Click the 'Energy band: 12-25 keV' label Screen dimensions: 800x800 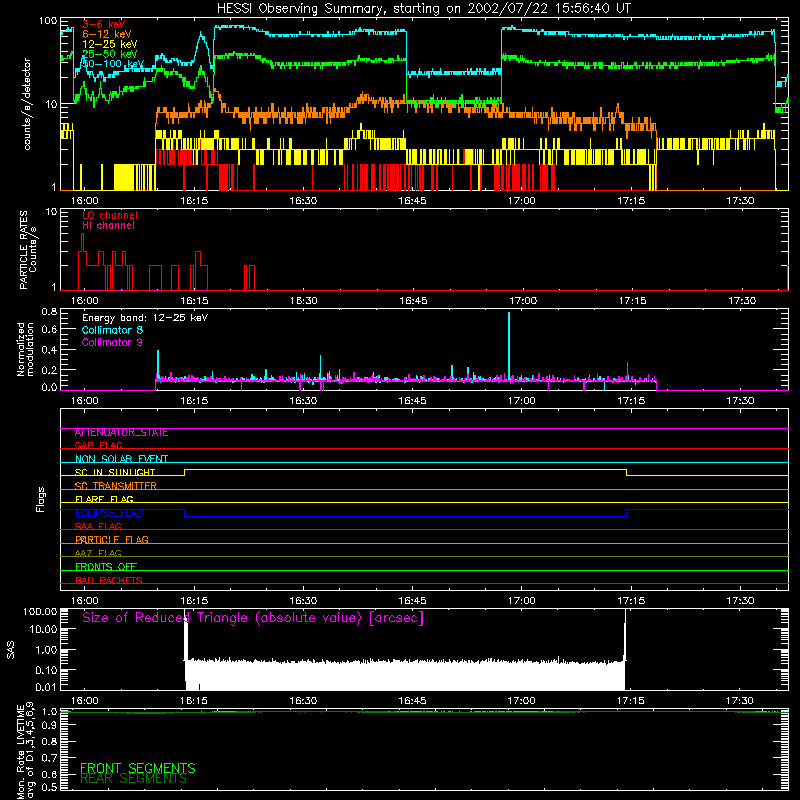(145, 318)
